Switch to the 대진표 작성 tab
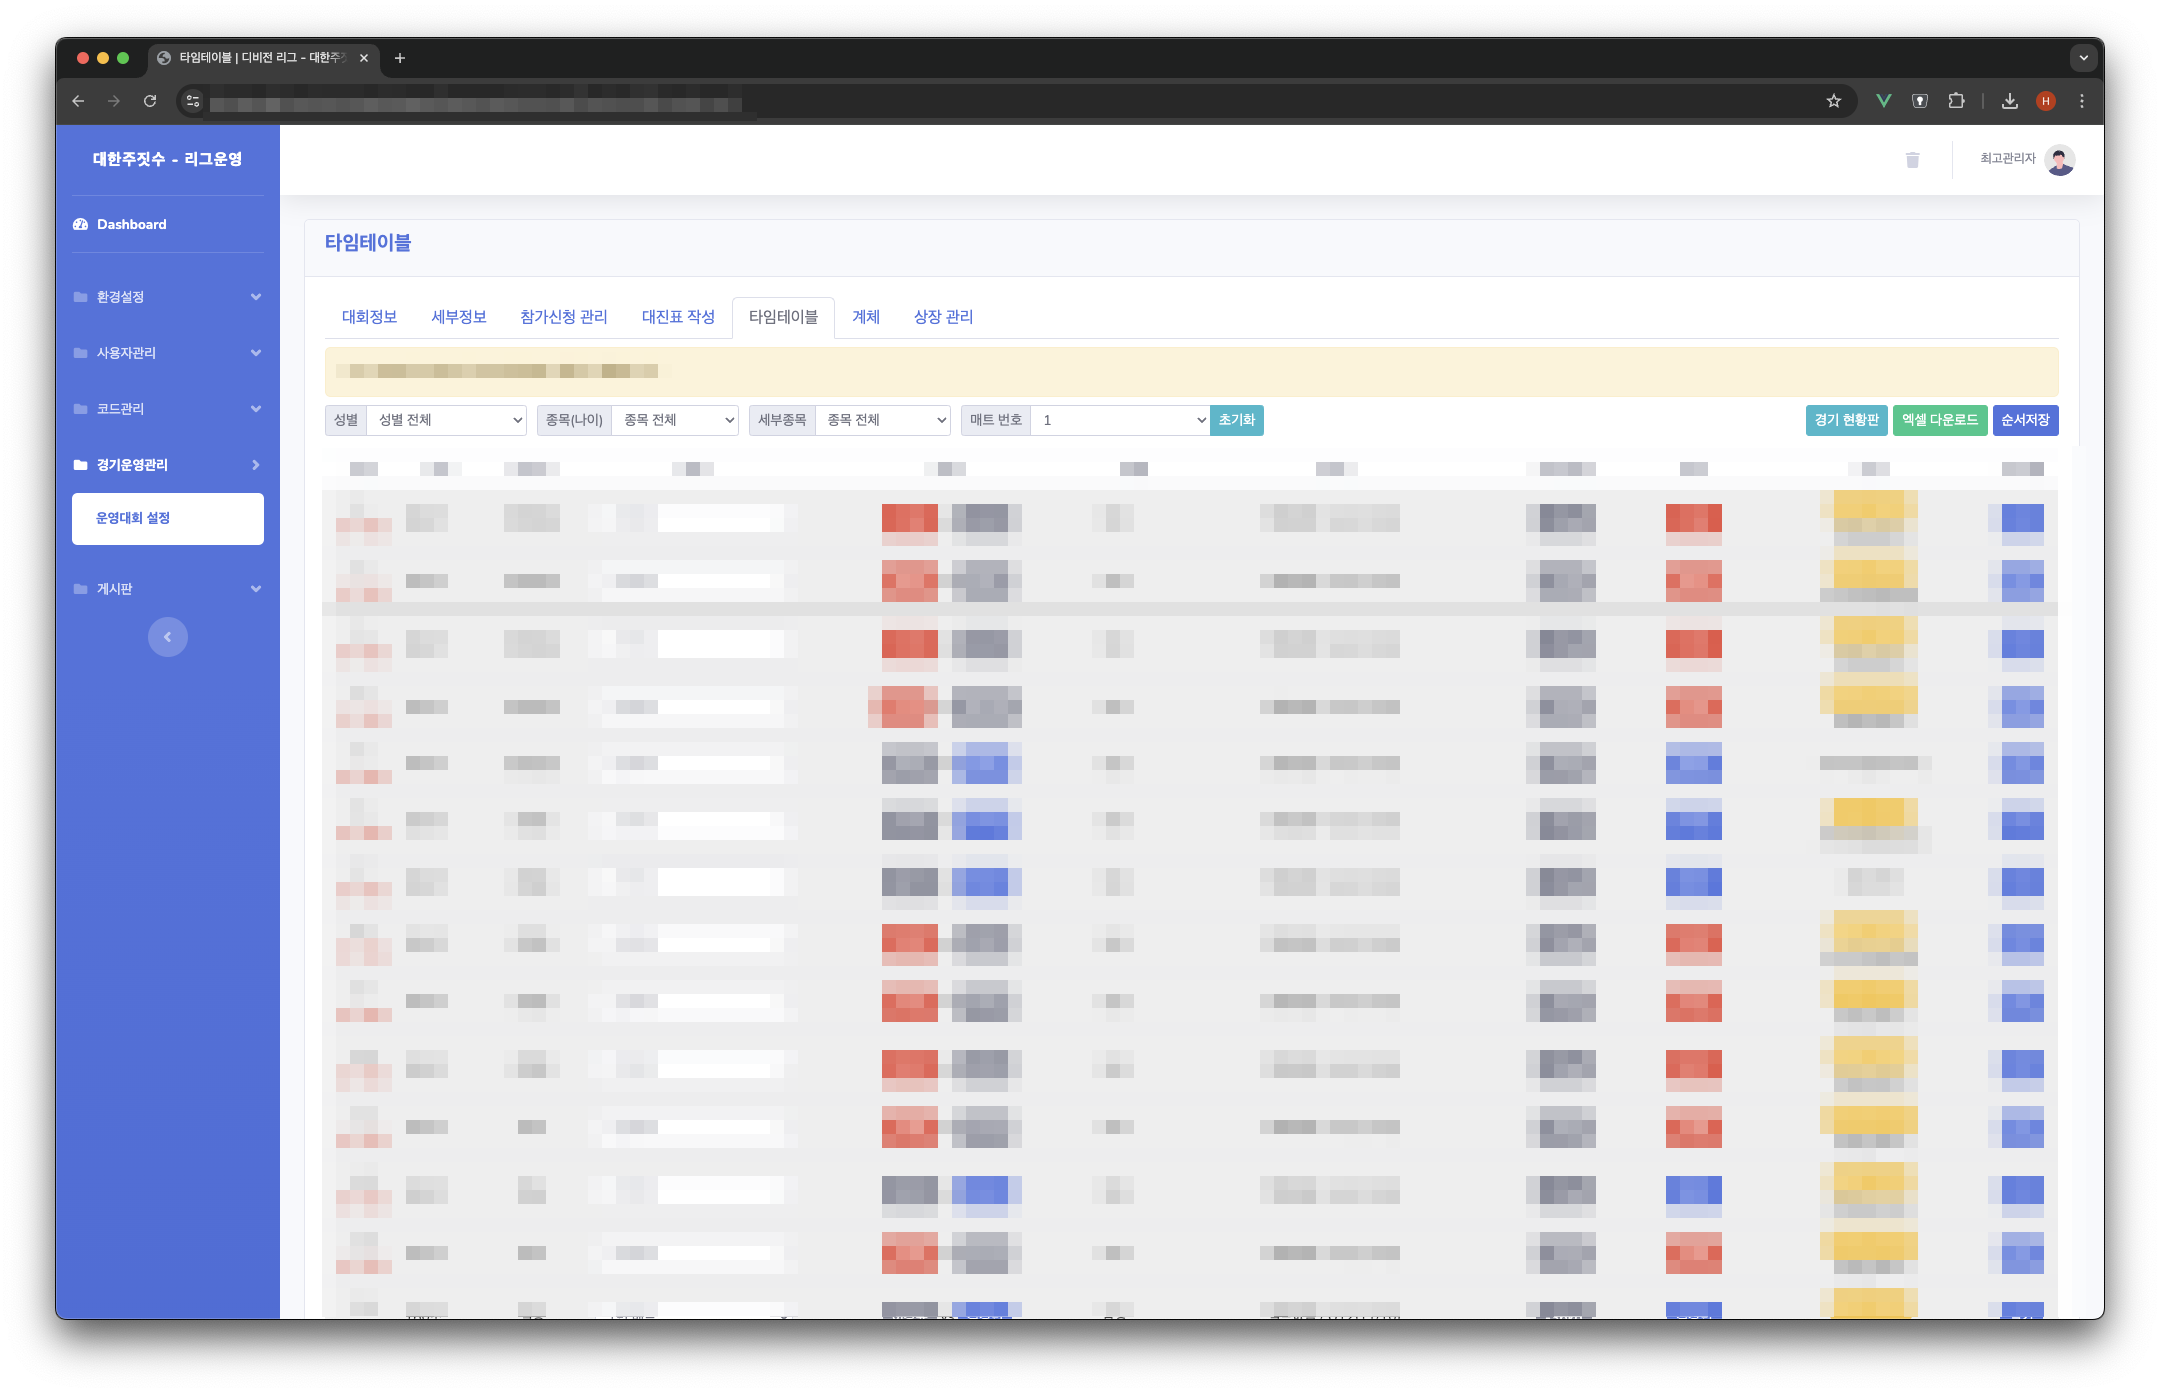The height and width of the screenshot is (1393, 2160). [x=678, y=317]
